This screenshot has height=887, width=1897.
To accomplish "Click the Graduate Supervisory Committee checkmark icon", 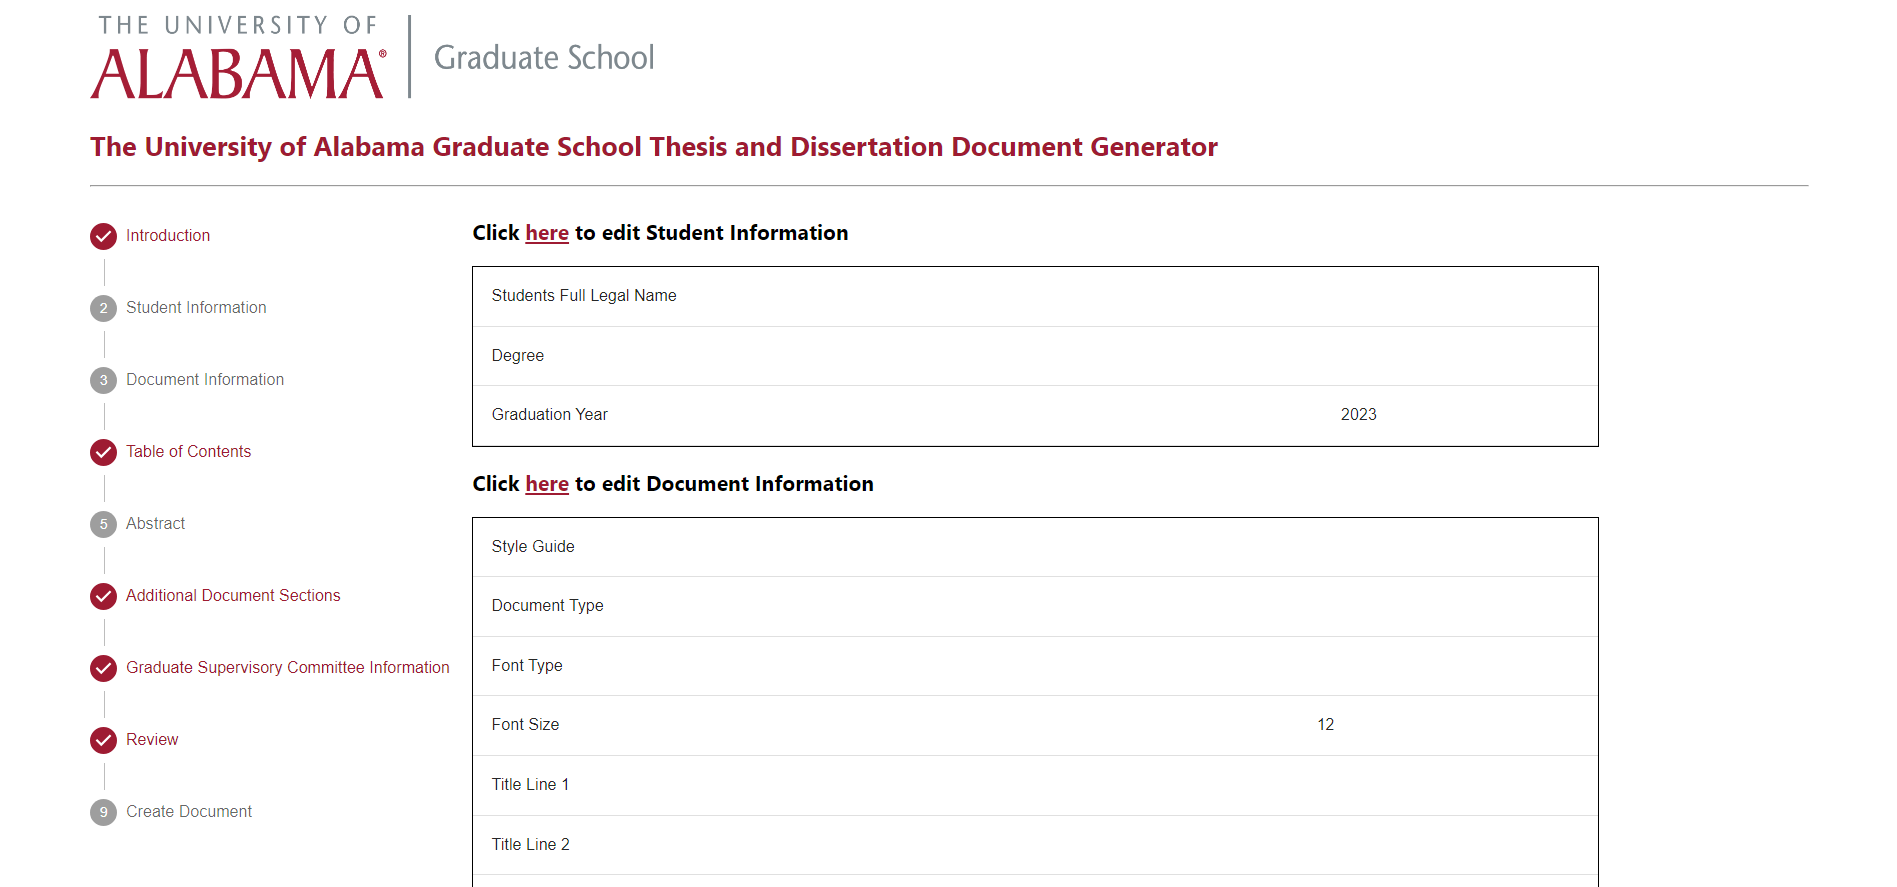I will (x=103, y=668).
